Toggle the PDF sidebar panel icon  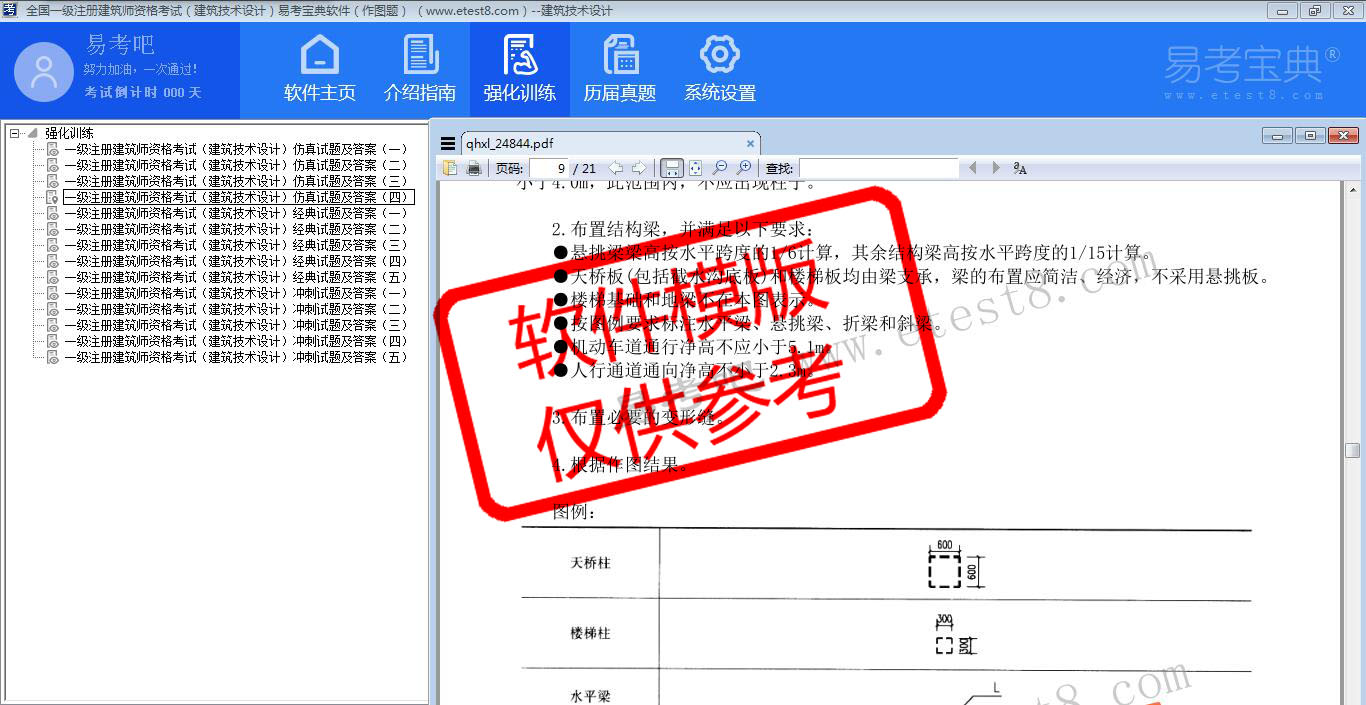tap(451, 168)
